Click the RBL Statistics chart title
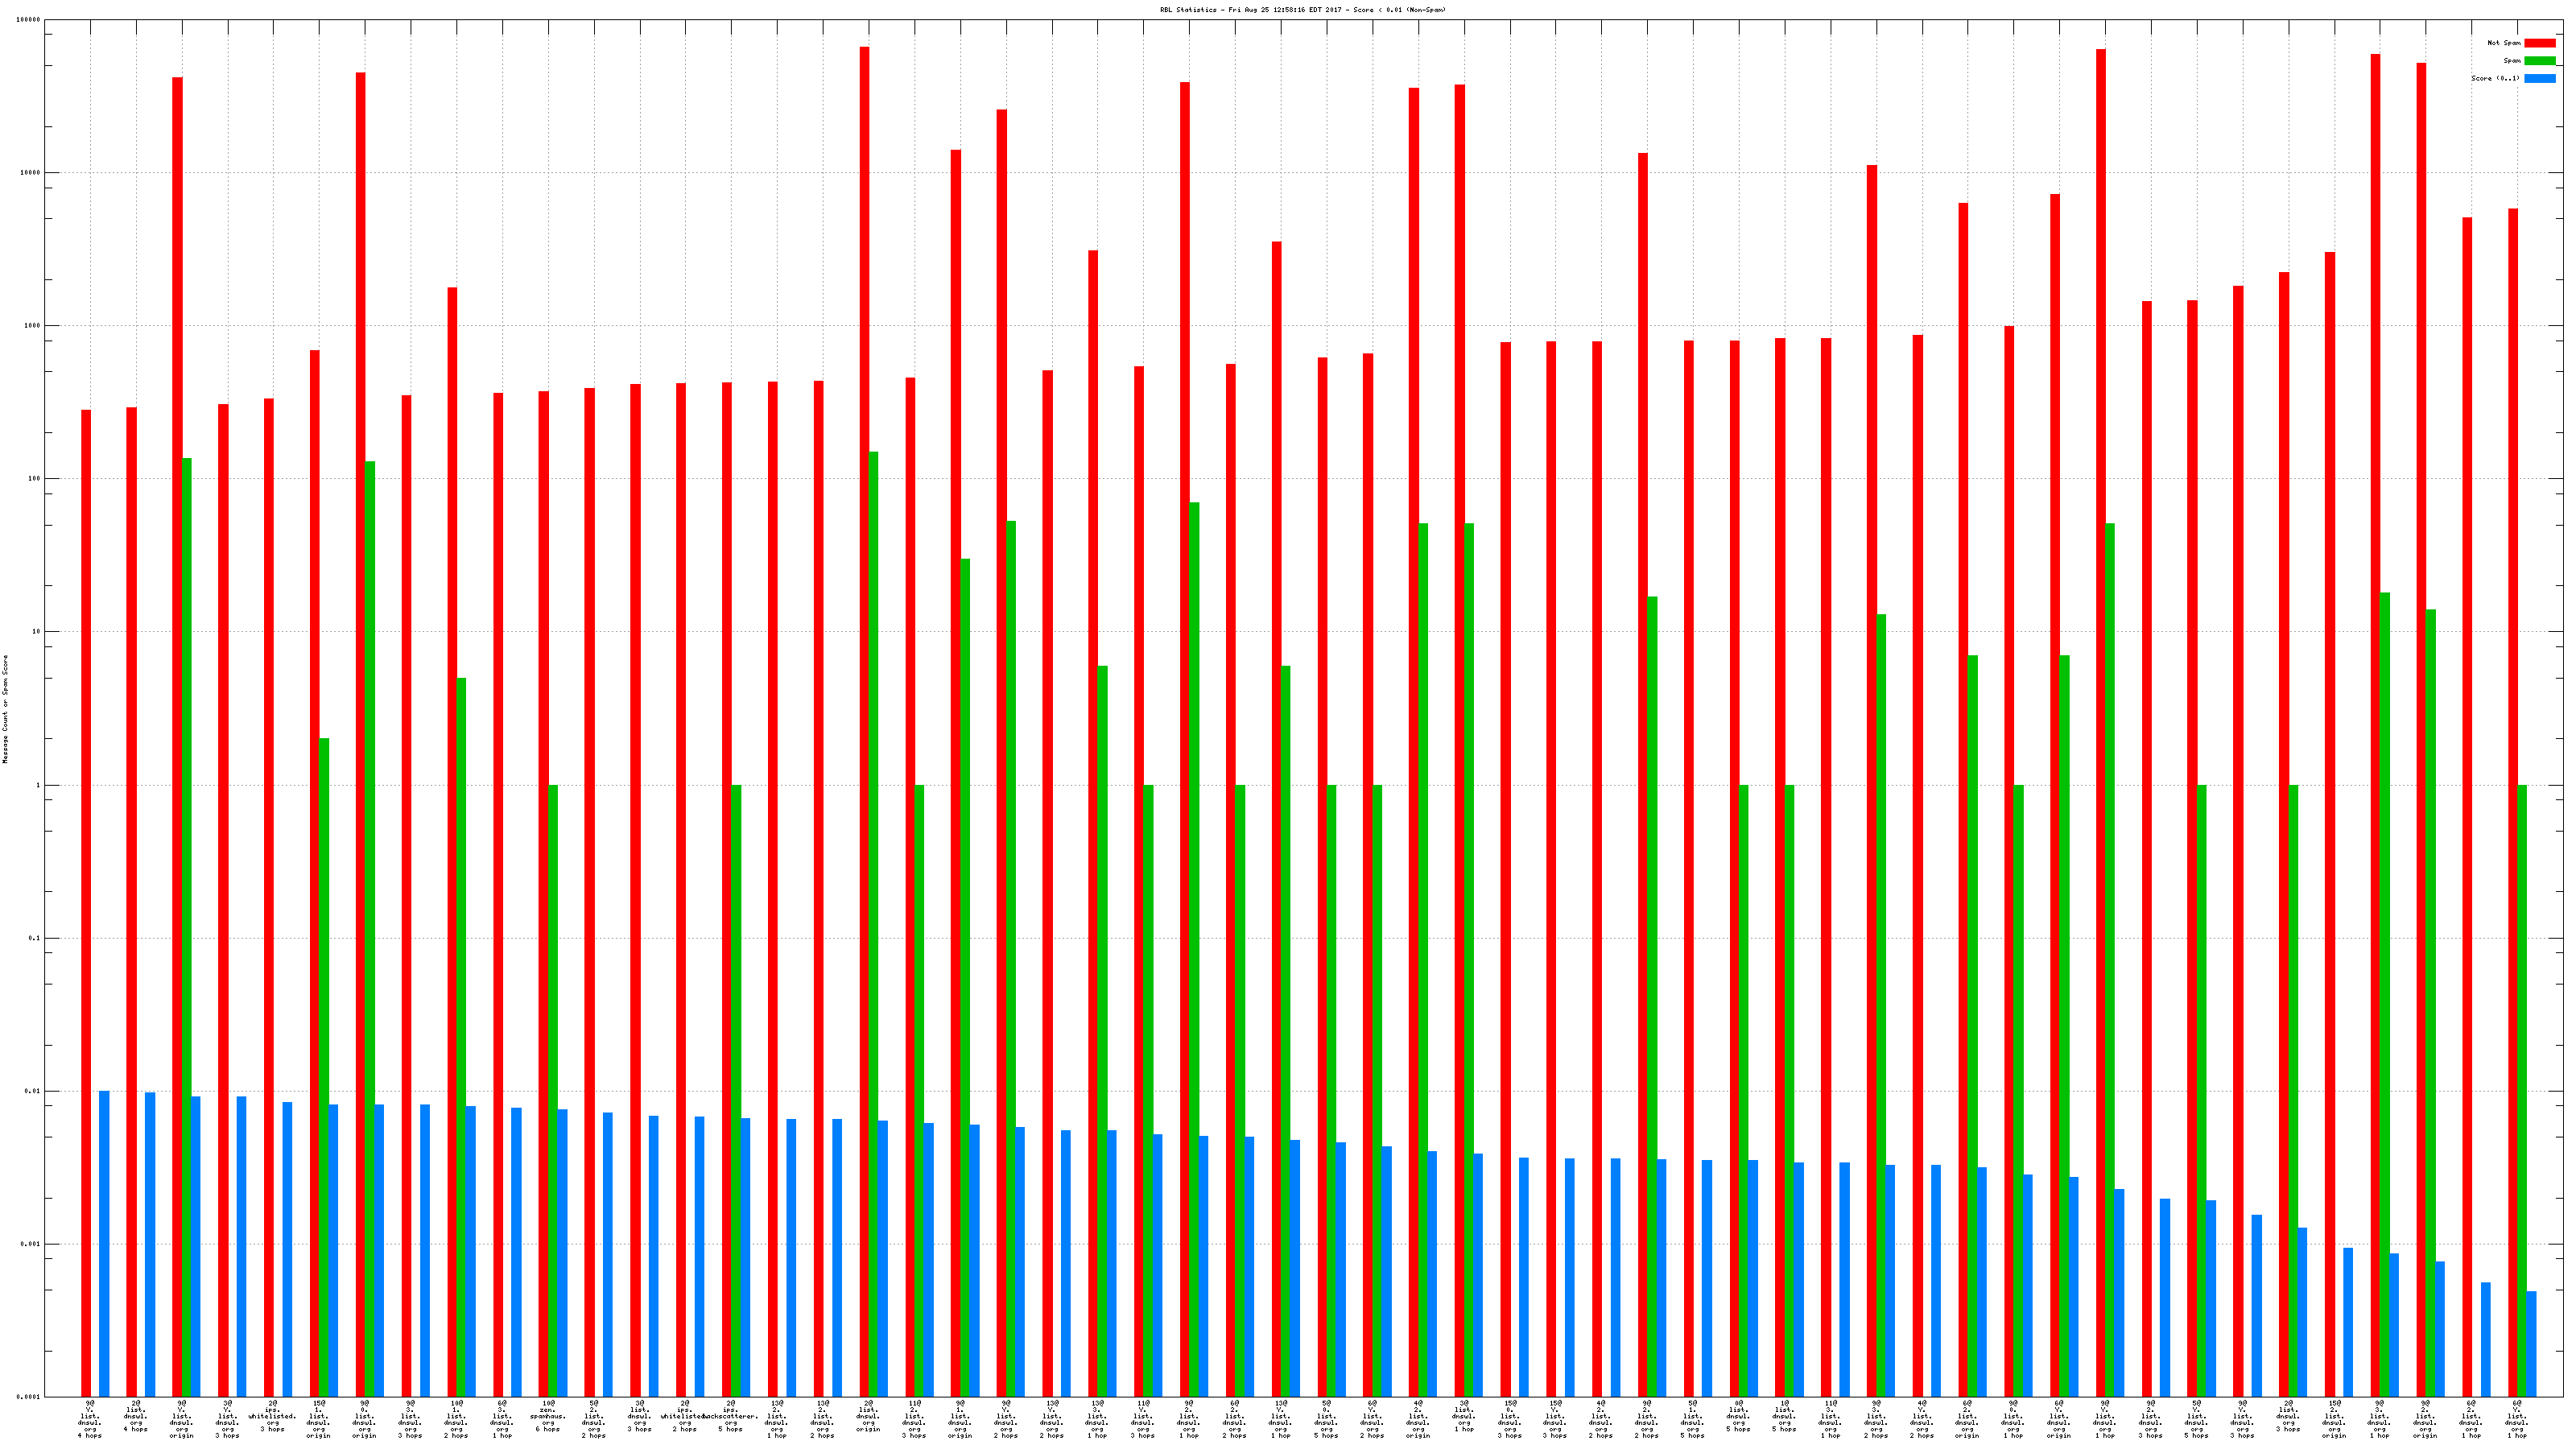The width and height of the screenshot is (2576, 1449). (1302, 10)
